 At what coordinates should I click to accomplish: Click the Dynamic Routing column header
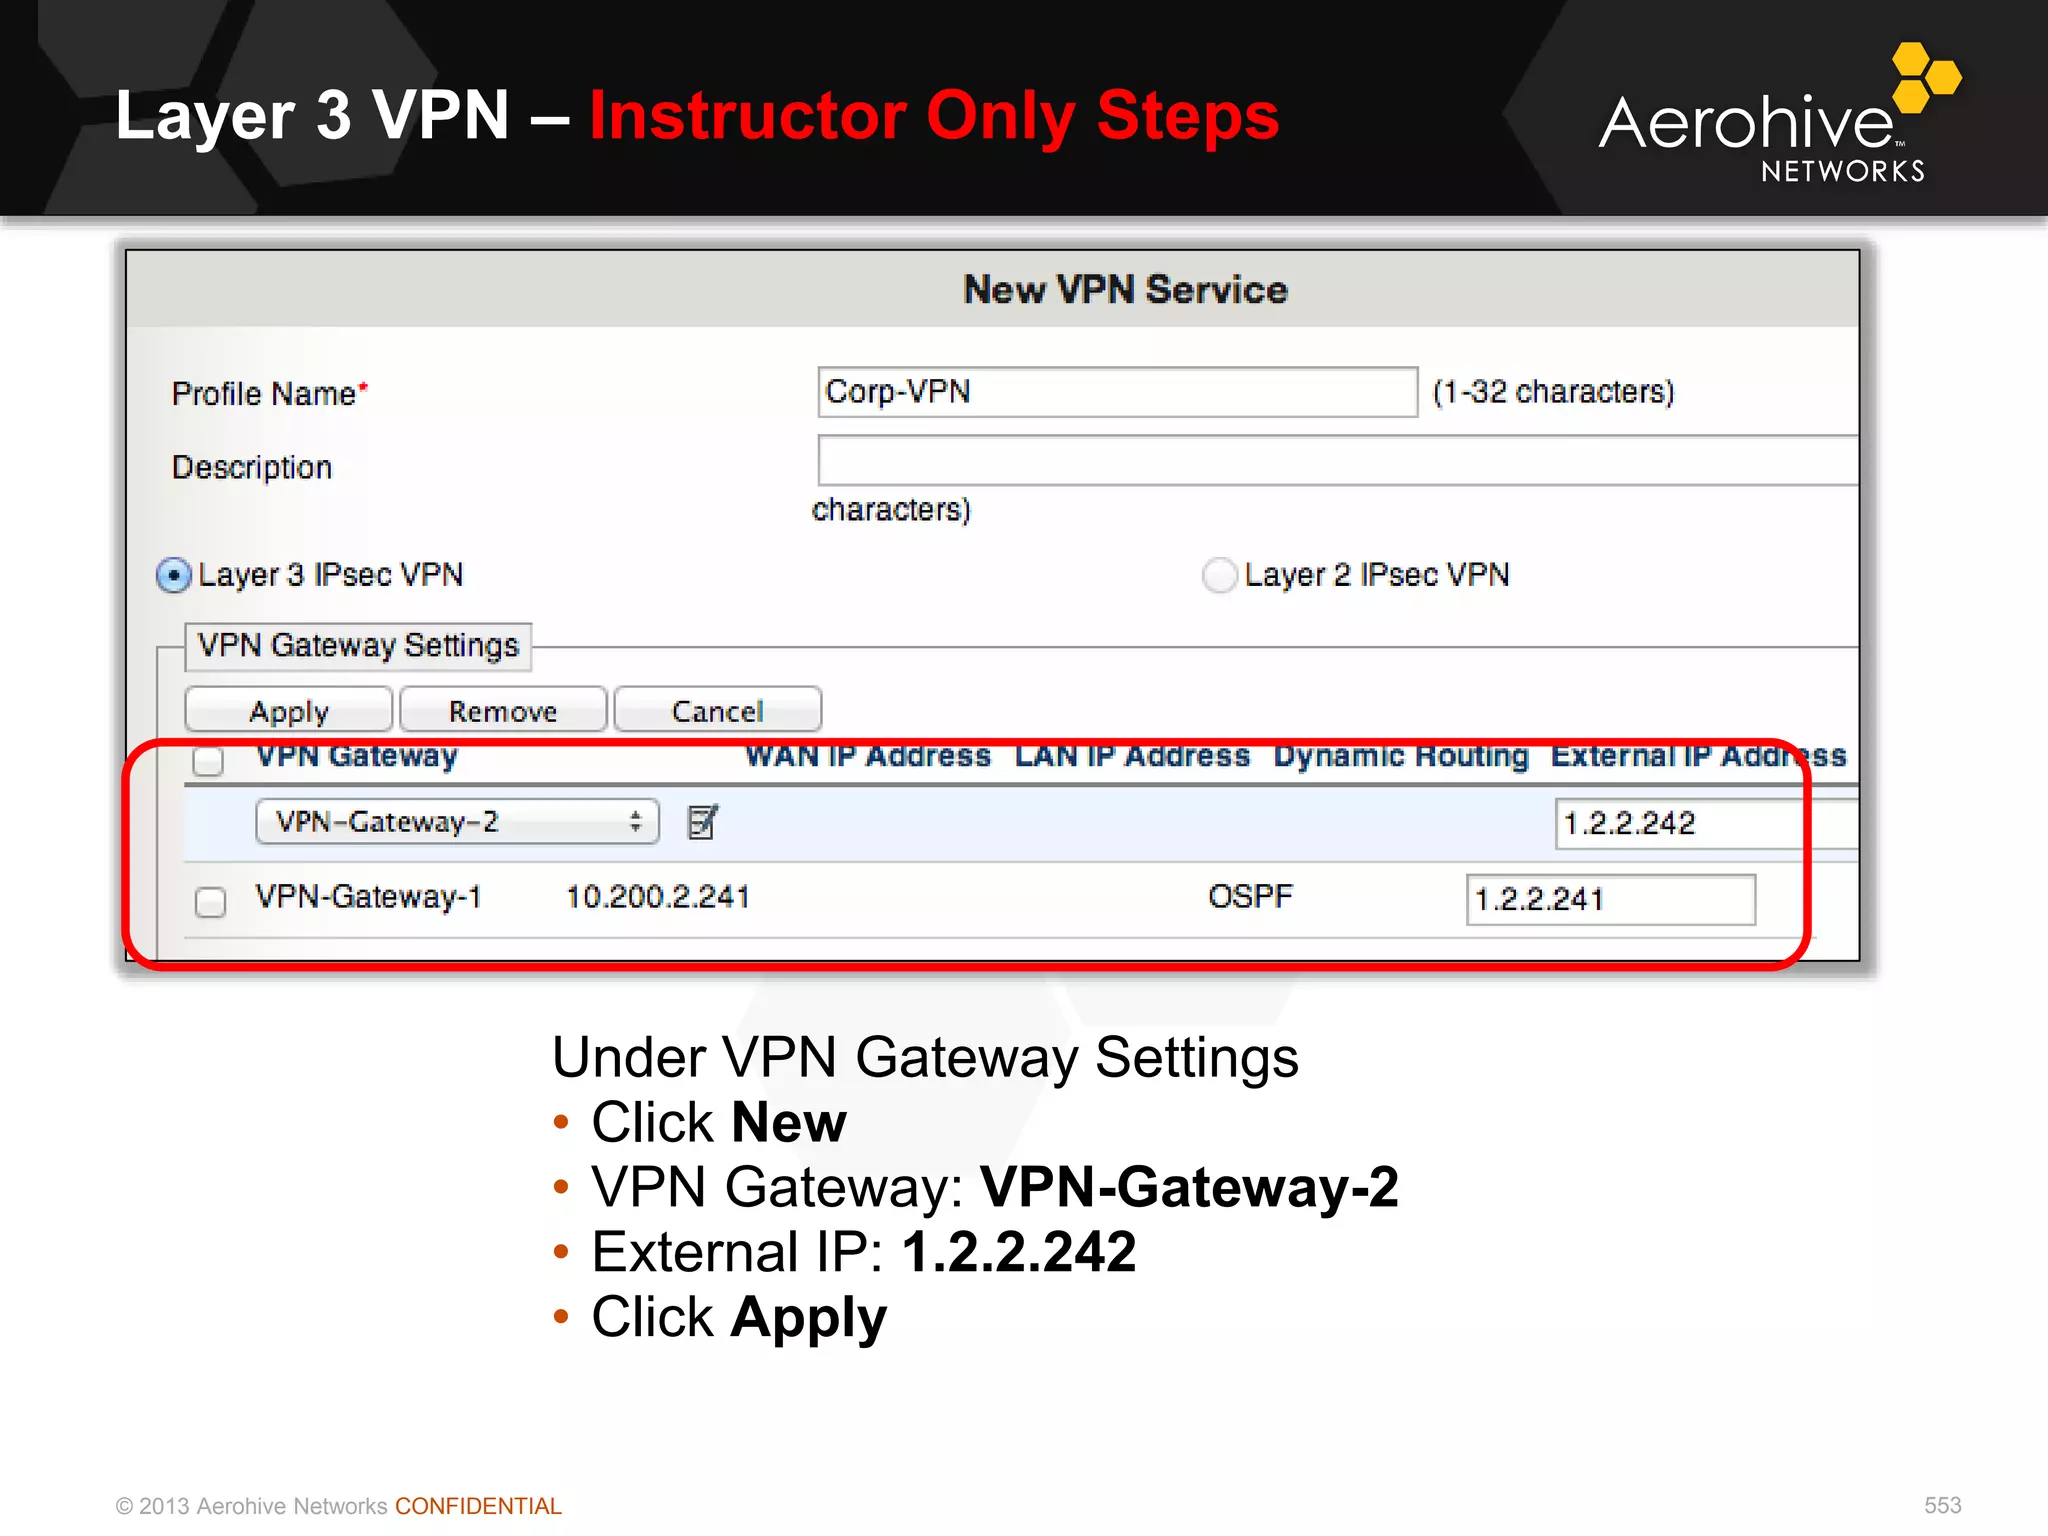click(1400, 756)
